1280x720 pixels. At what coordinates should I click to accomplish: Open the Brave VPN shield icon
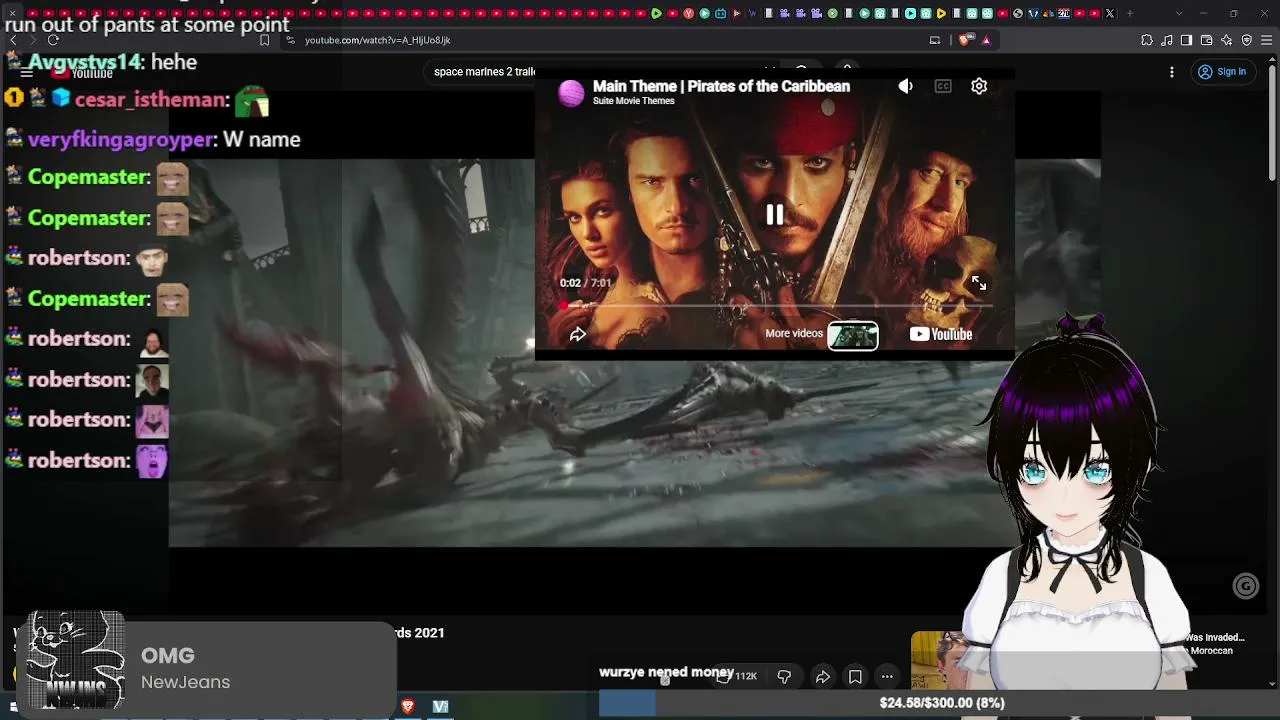click(x=1246, y=40)
